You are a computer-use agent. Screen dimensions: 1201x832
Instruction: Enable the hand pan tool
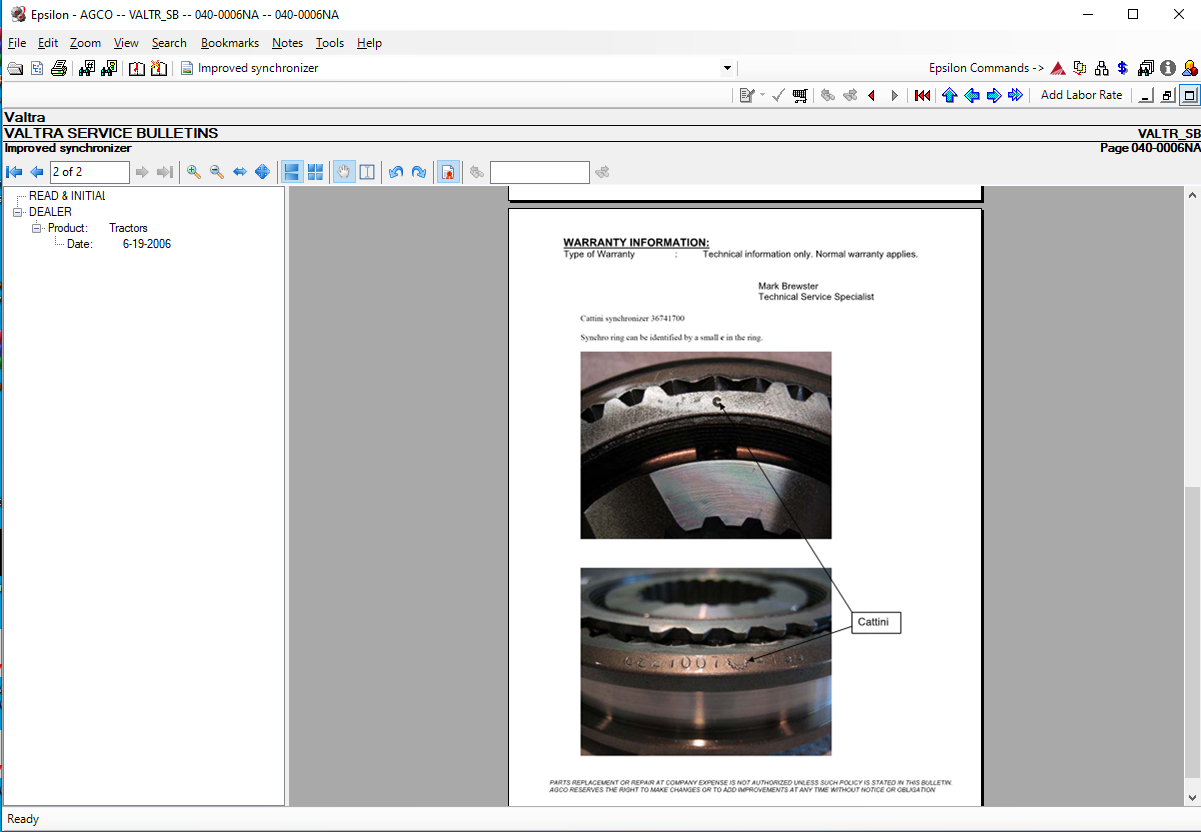[x=344, y=172]
